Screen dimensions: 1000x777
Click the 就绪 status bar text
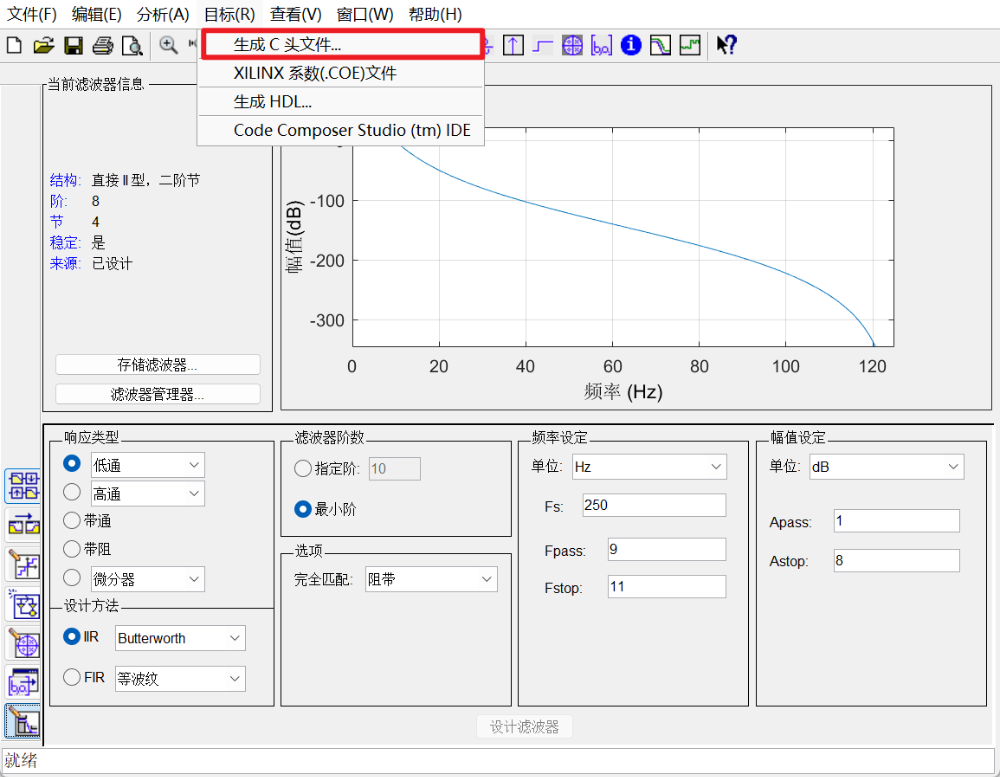[20, 760]
